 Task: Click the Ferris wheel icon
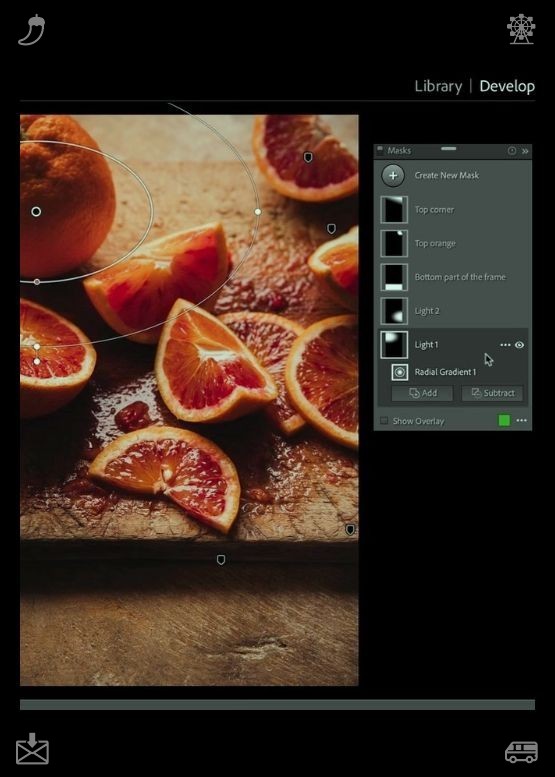tap(521, 29)
